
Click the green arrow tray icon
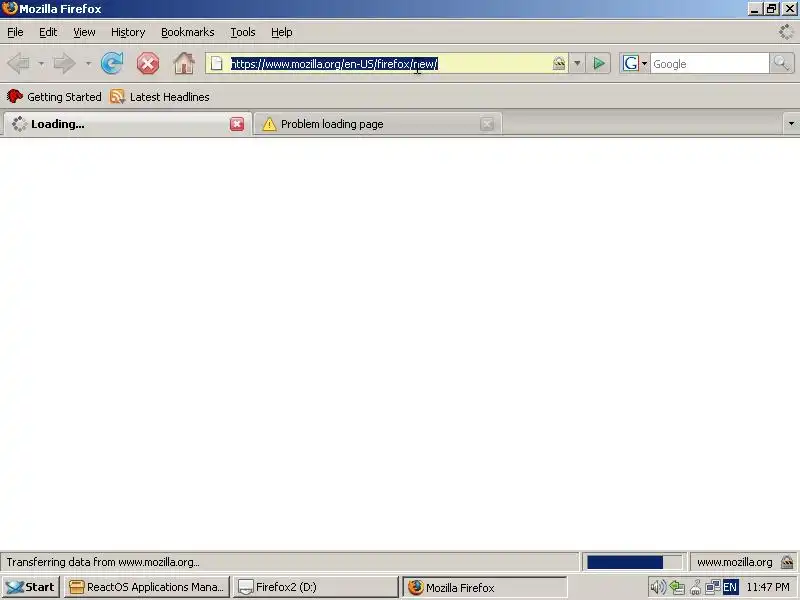[x=677, y=587]
